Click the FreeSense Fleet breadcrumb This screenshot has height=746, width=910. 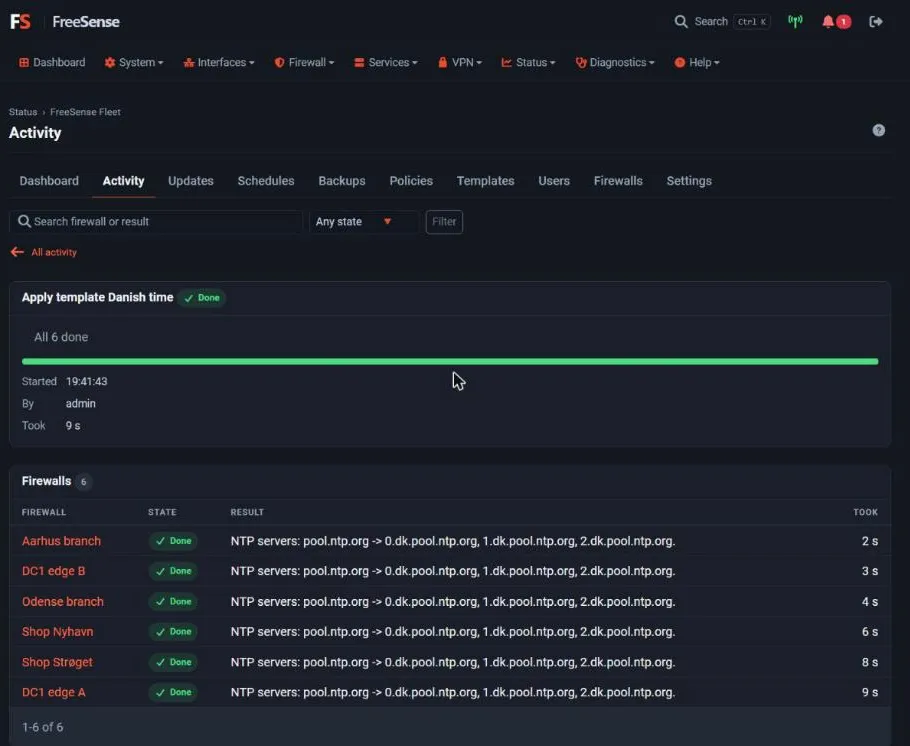pos(85,111)
